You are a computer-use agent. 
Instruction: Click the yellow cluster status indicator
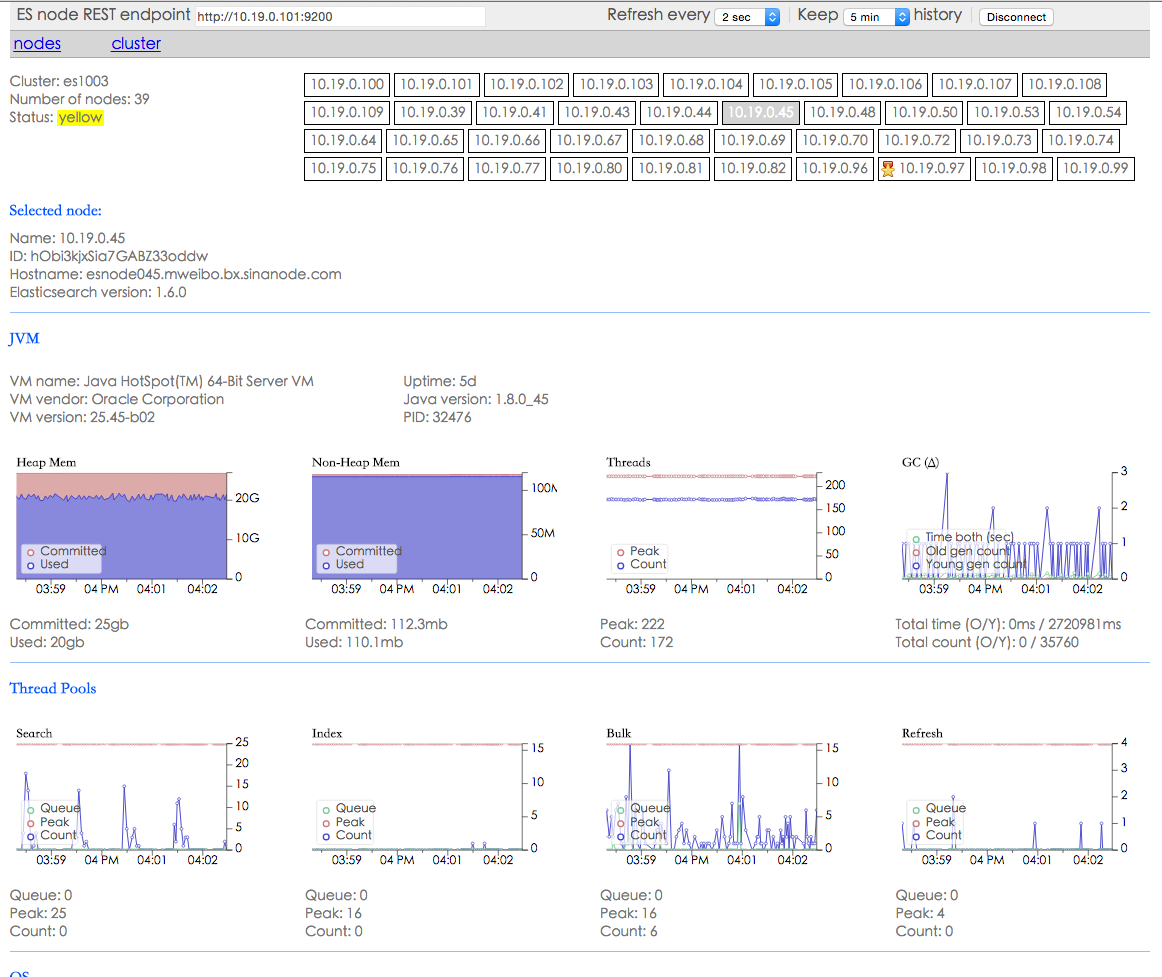tap(80, 118)
